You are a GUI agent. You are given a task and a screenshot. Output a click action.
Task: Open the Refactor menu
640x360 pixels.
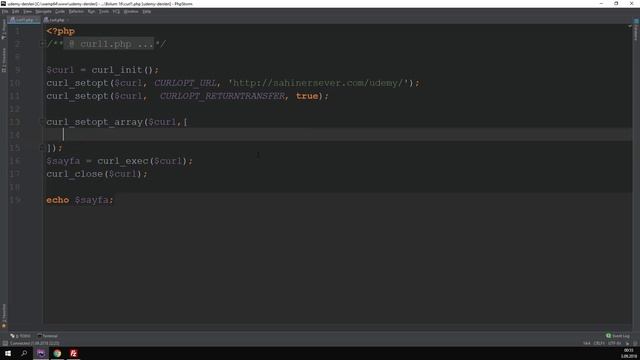pyautogui.click(x=76, y=11)
